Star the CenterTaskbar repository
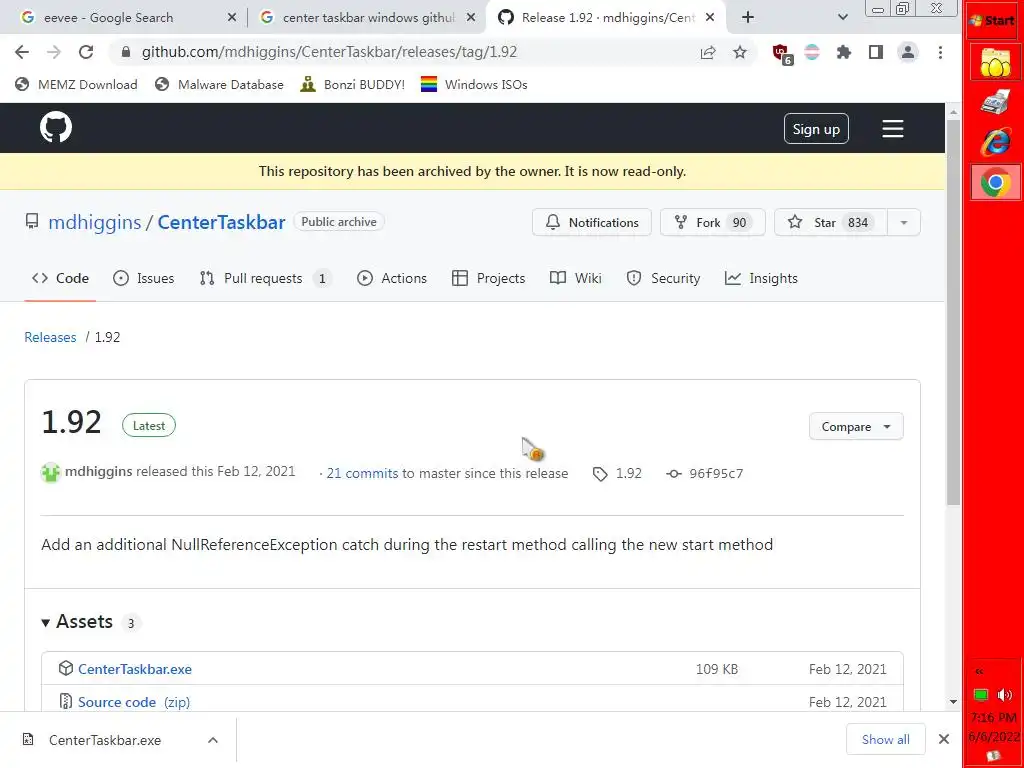 pos(831,223)
